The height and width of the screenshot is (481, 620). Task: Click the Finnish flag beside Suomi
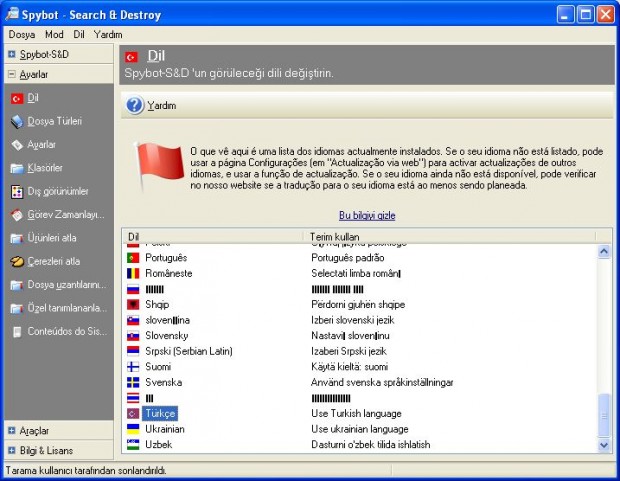pyautogui.click(x=133, y=367)
